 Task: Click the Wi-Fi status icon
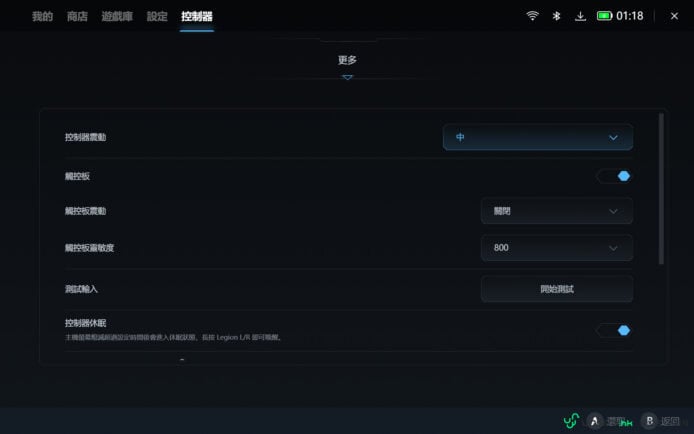point(532,16)
